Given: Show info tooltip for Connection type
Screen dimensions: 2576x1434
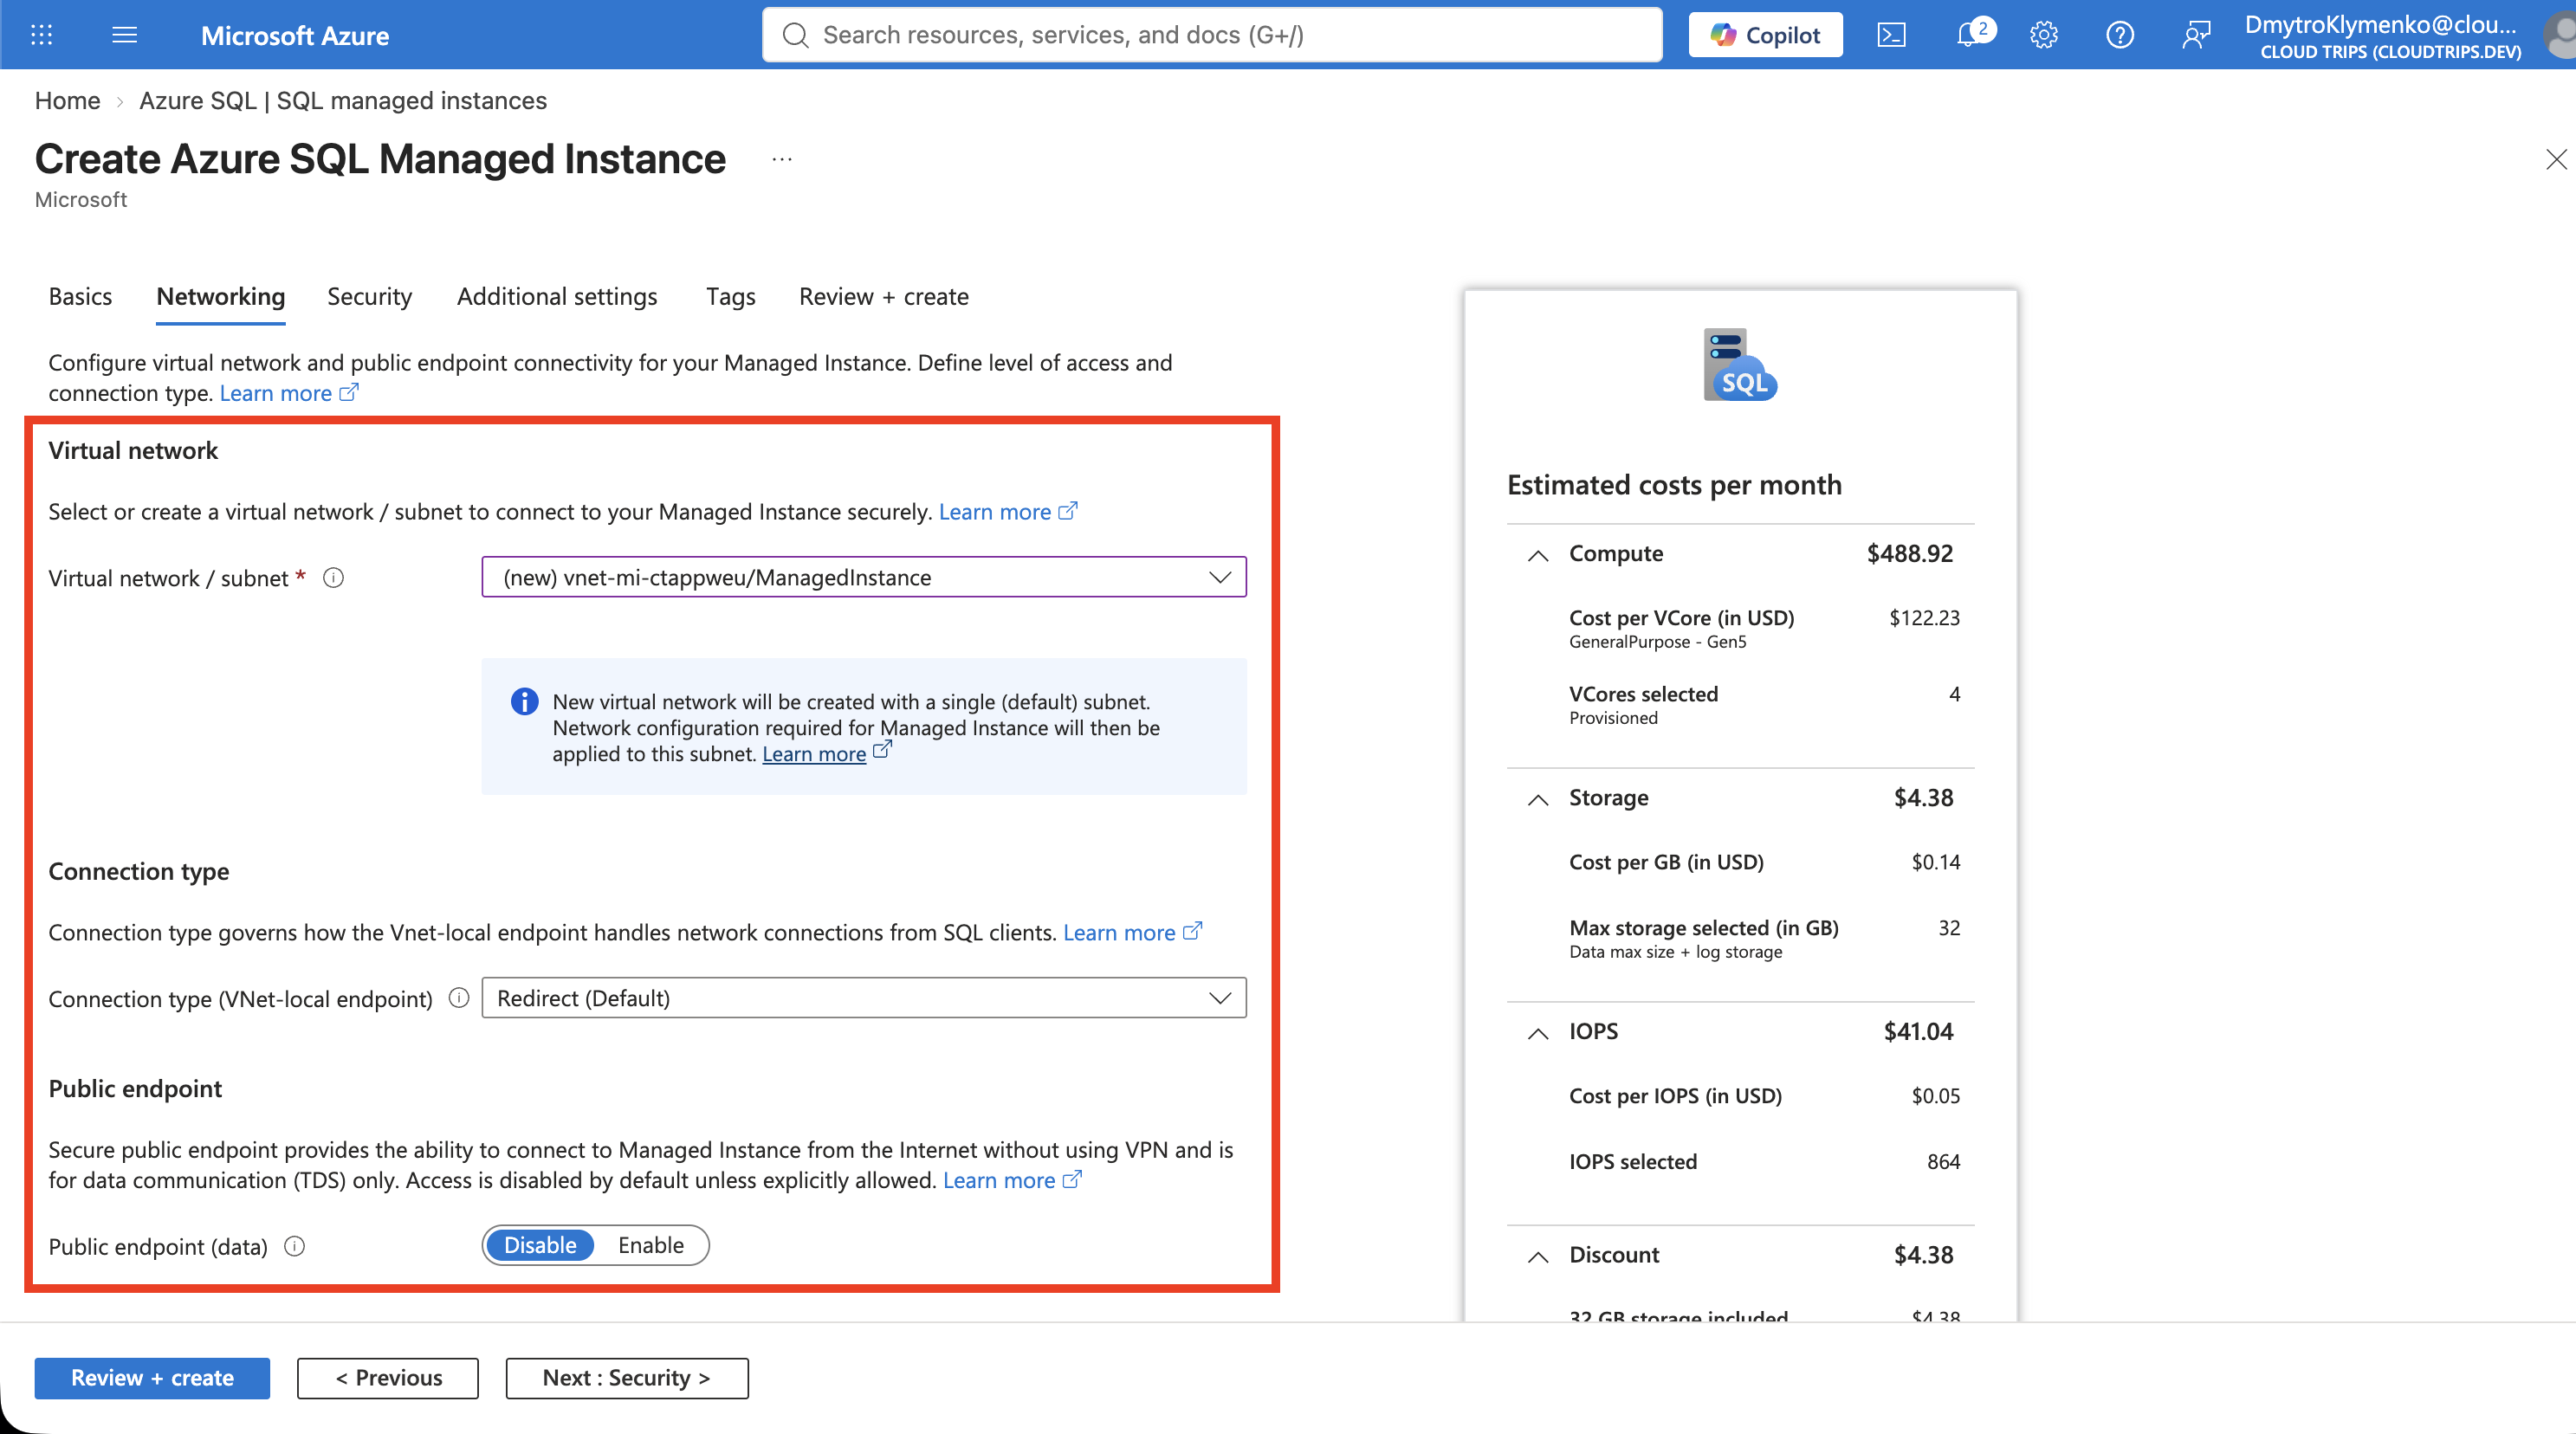Looking at the screenshot, I should click(x=459, y=998).
